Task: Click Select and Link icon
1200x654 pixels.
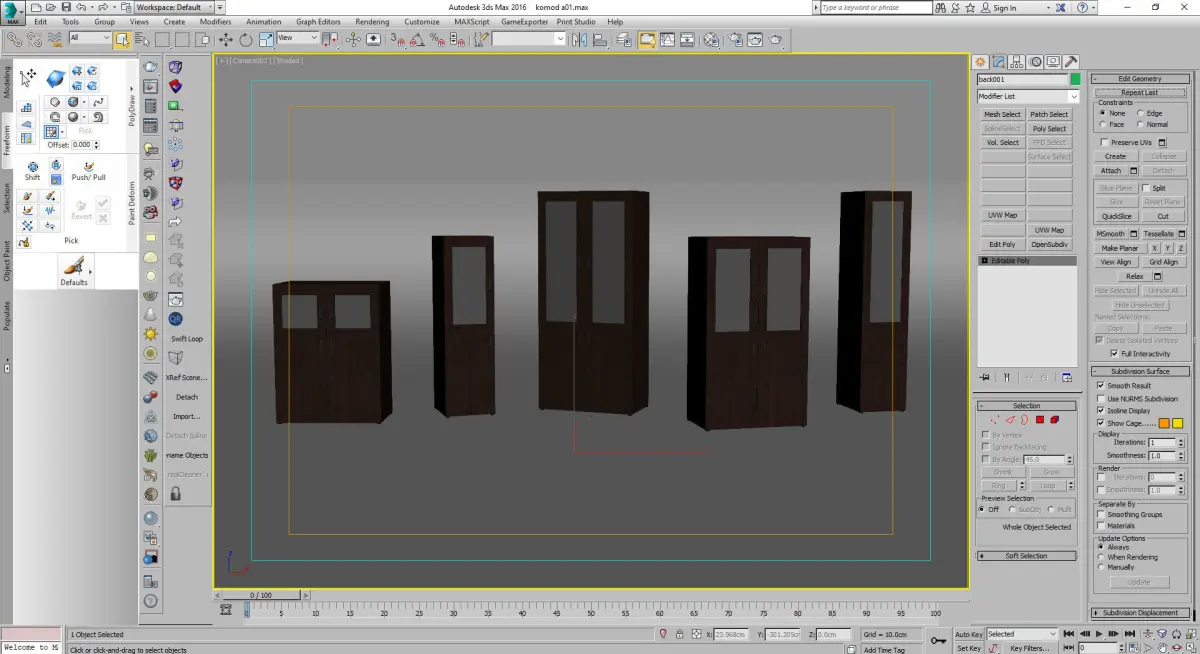Action: point(13,40)
